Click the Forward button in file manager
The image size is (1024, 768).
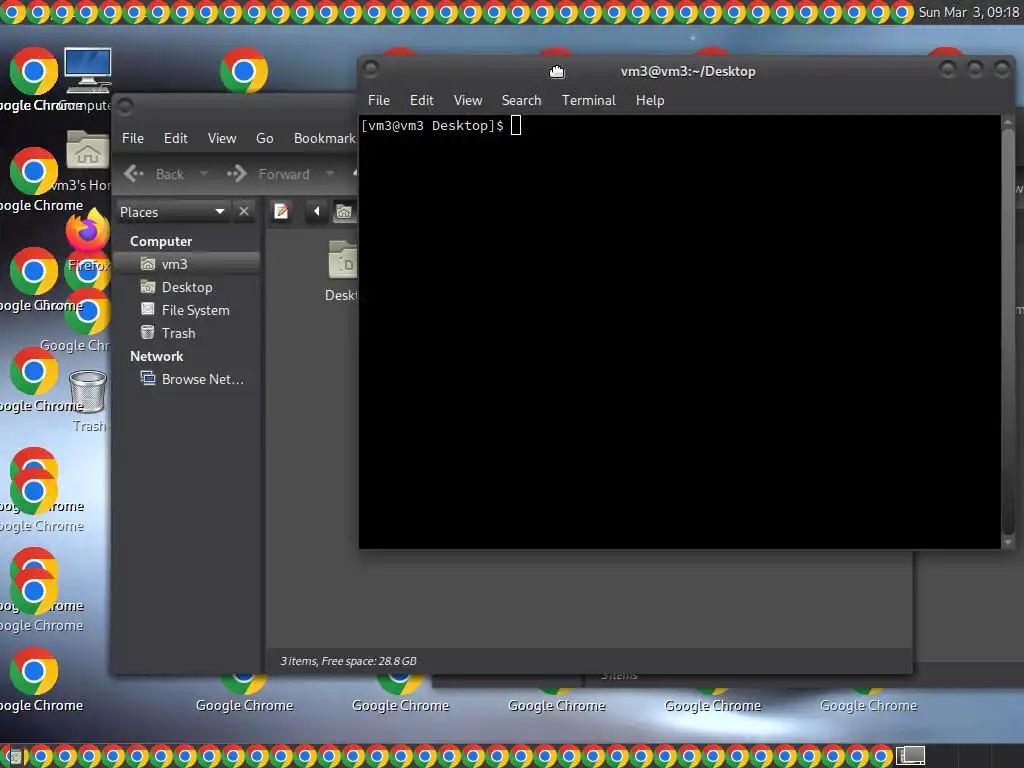click(x=268, y=174)
